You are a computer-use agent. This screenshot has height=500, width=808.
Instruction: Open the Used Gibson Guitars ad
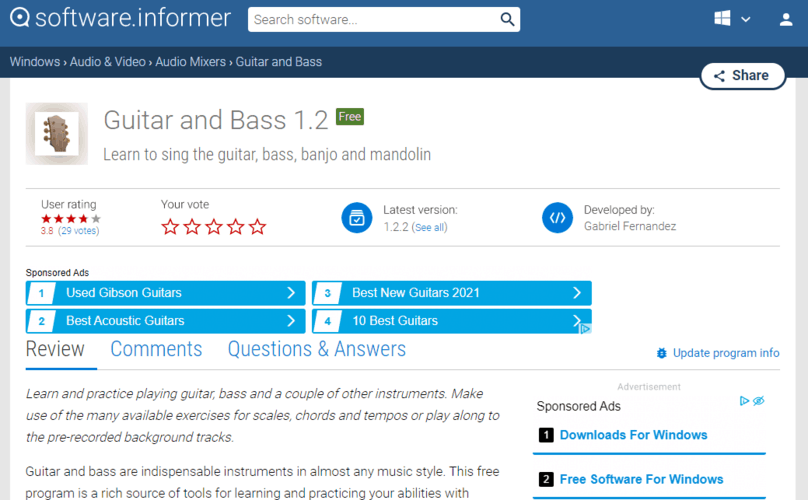tap(165, 293)
